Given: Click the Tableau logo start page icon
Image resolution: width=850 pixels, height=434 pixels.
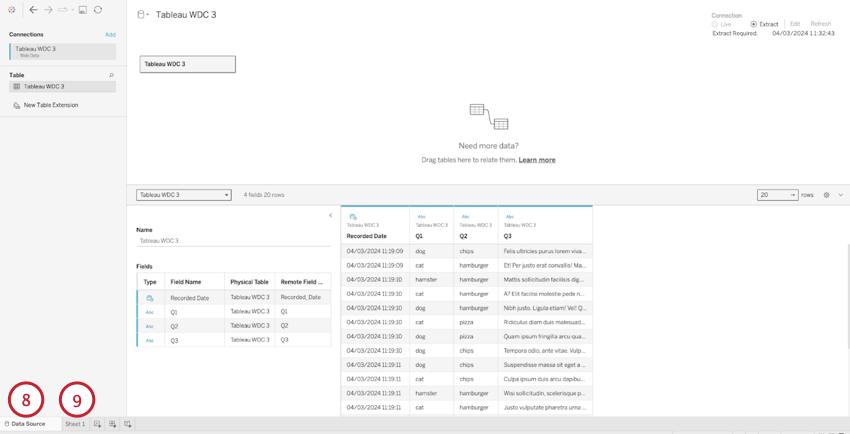Looking at the screenshot, I should coord(12,10).
